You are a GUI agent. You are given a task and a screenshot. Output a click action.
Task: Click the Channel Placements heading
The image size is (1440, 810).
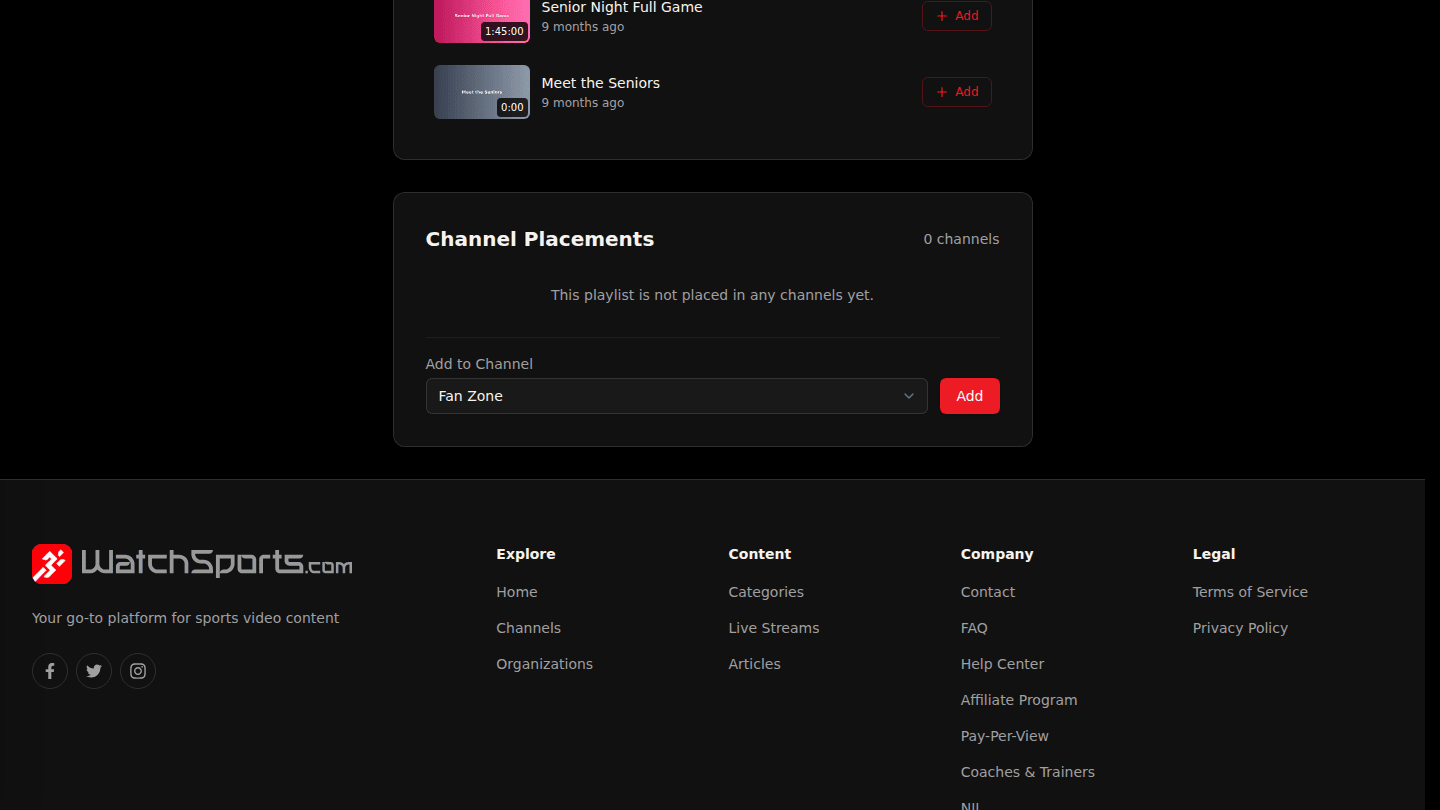click(540, 239)
